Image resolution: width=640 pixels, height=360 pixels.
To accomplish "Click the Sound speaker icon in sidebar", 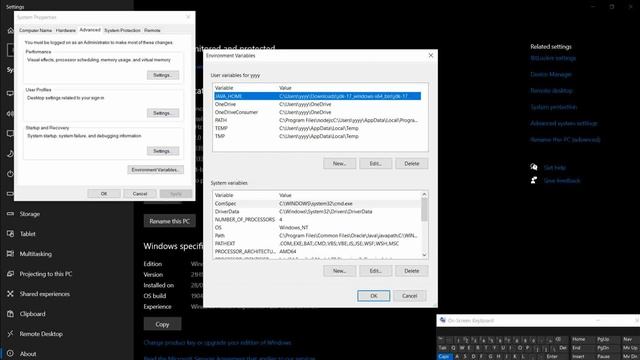I will [10, 113].
